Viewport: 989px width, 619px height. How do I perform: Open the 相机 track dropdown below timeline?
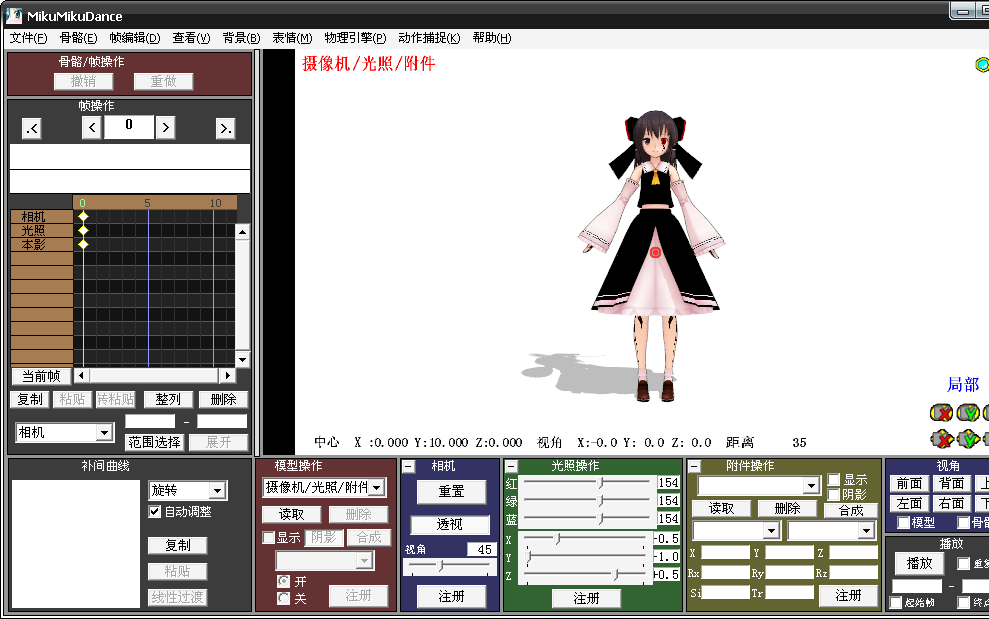tap(104, 433)
